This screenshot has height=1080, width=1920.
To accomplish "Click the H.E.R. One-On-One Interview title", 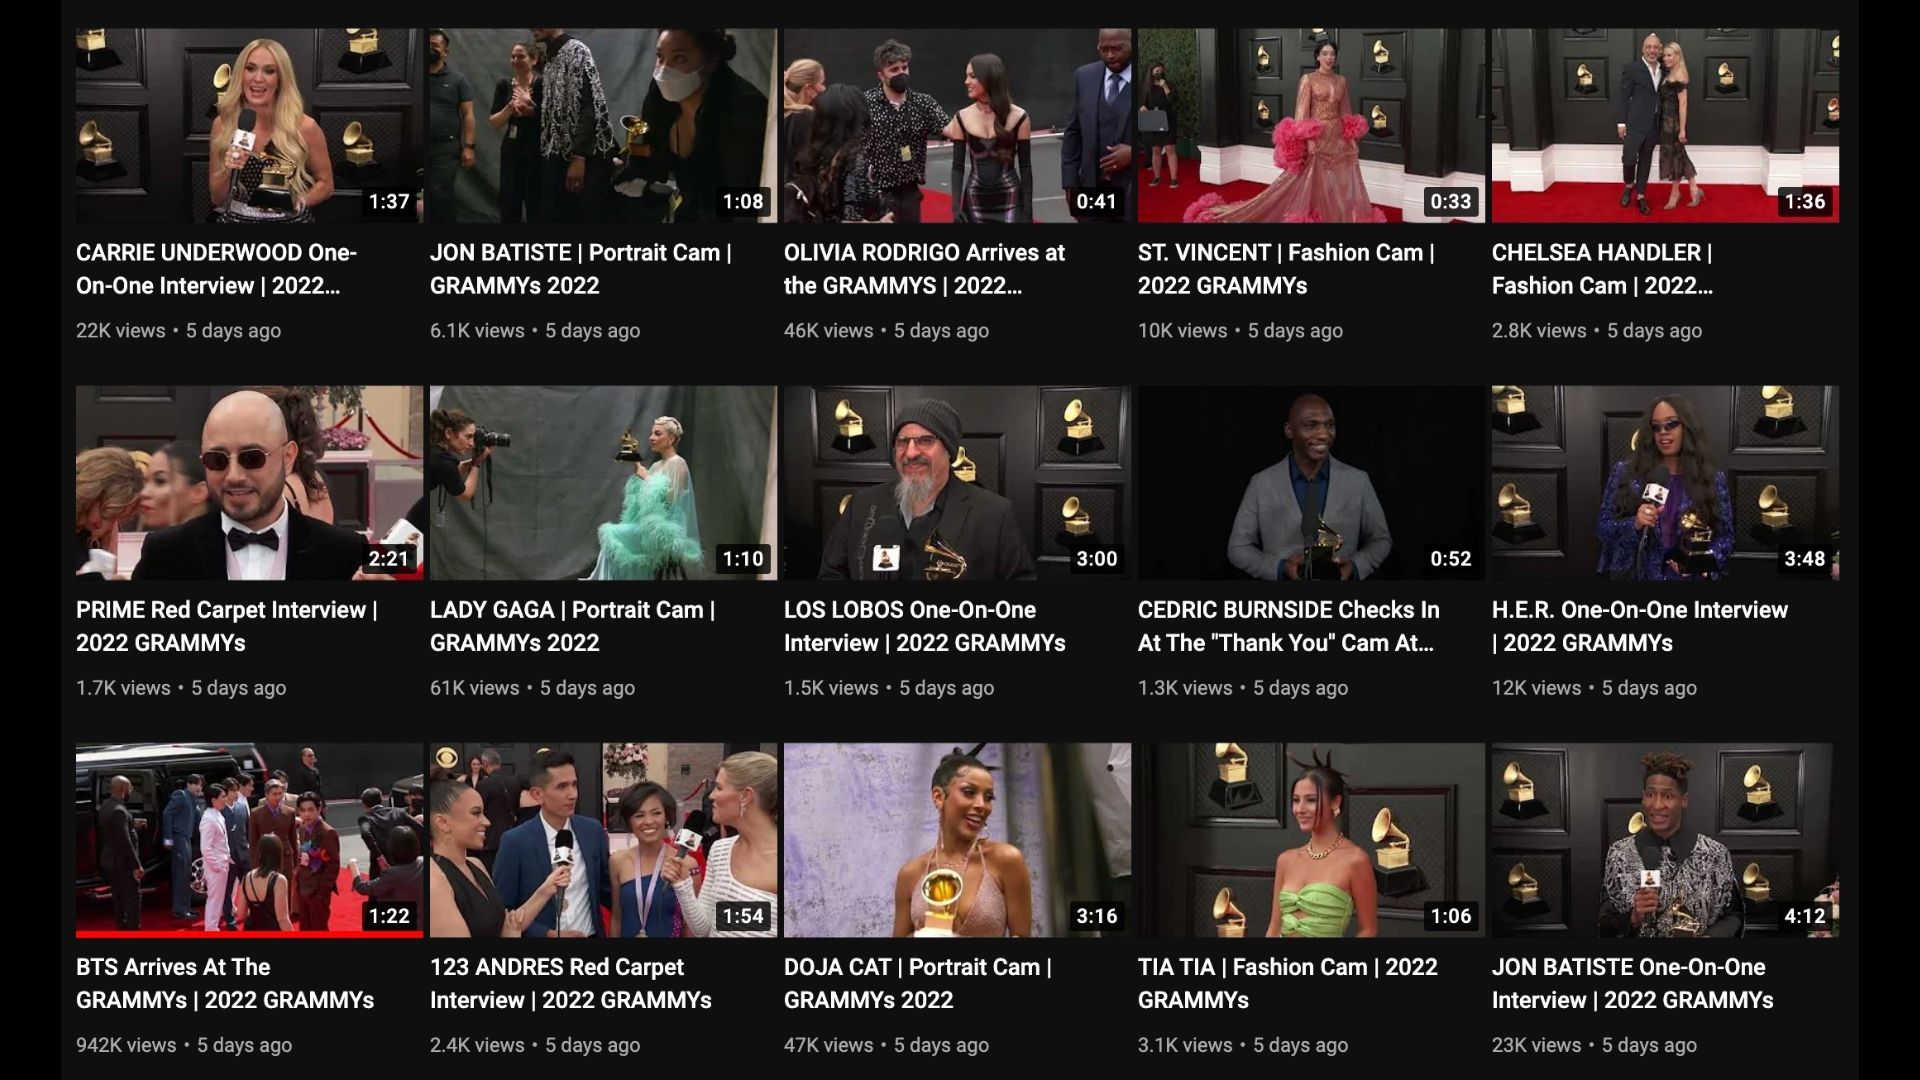I will tap(1640, 626).
